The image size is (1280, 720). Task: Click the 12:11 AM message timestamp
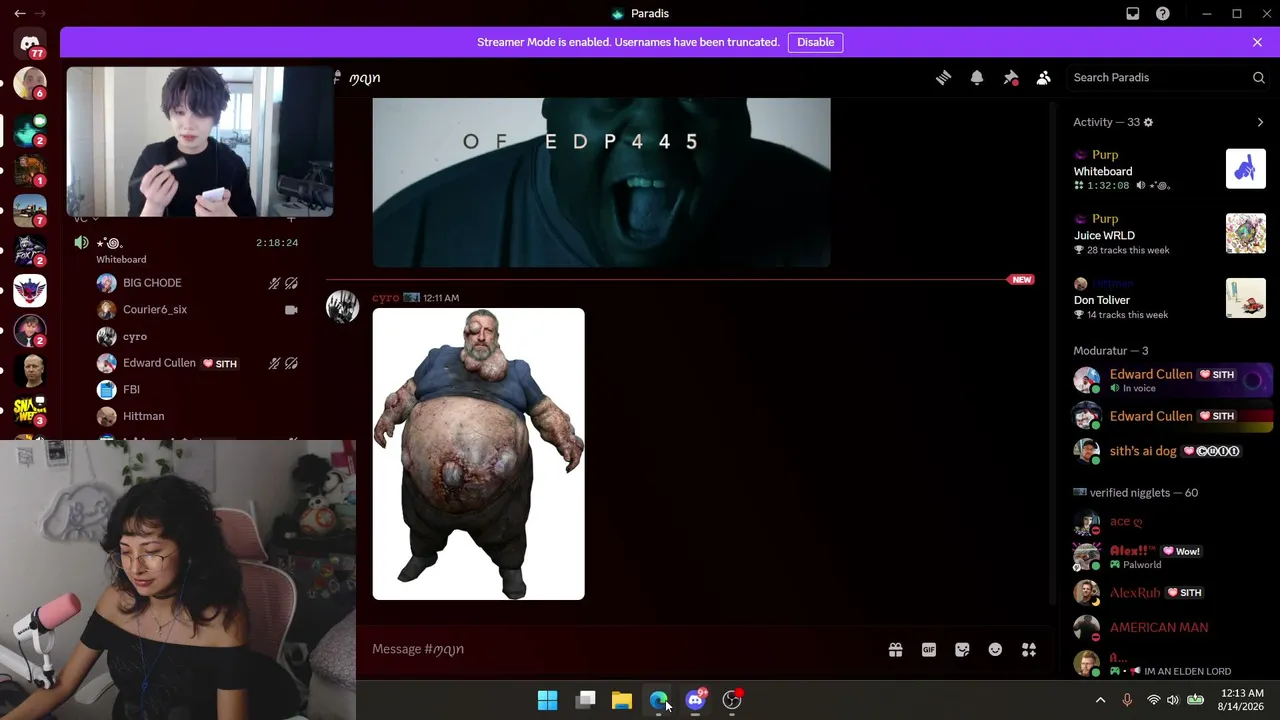click(441, 298)
